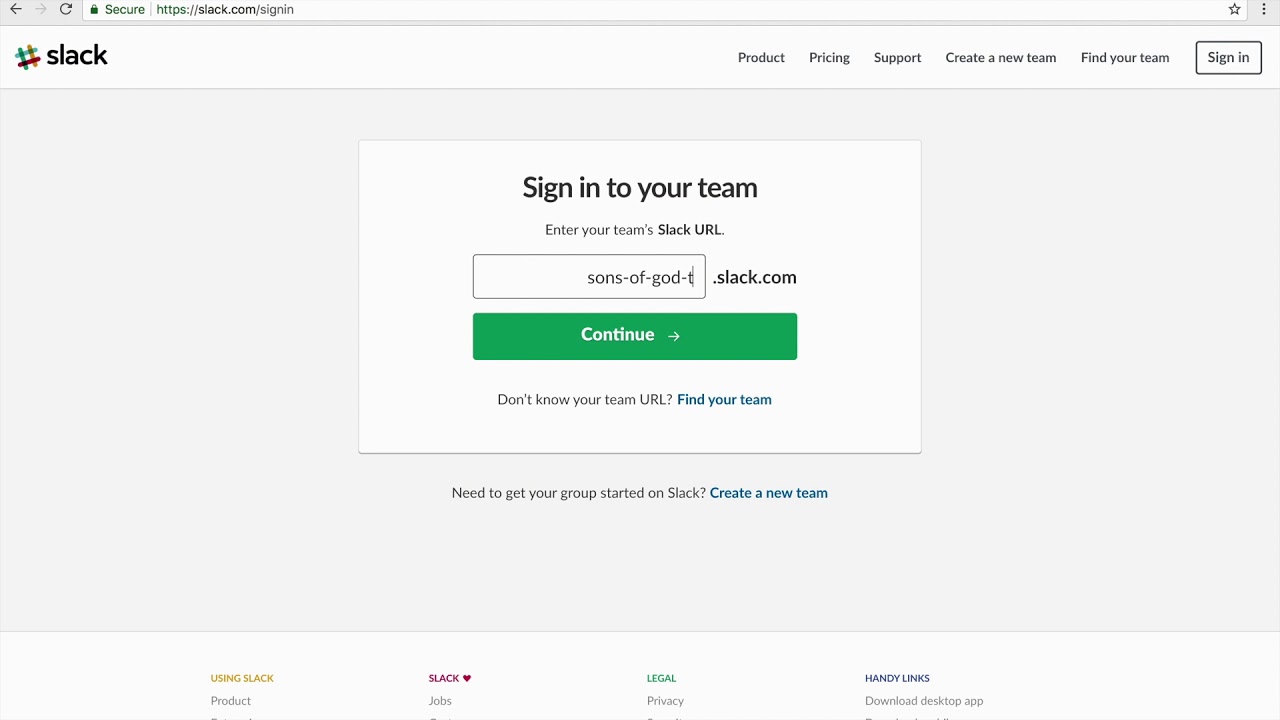Follow Create a new team link below card
The width and height of the screenshot is (1280, 720).
[768, 493]
